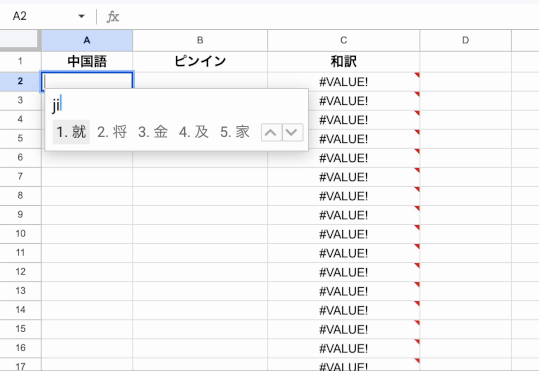Choose IME candidate 3. 金
This screenshot has width=539, height=371.
(153, 132)
